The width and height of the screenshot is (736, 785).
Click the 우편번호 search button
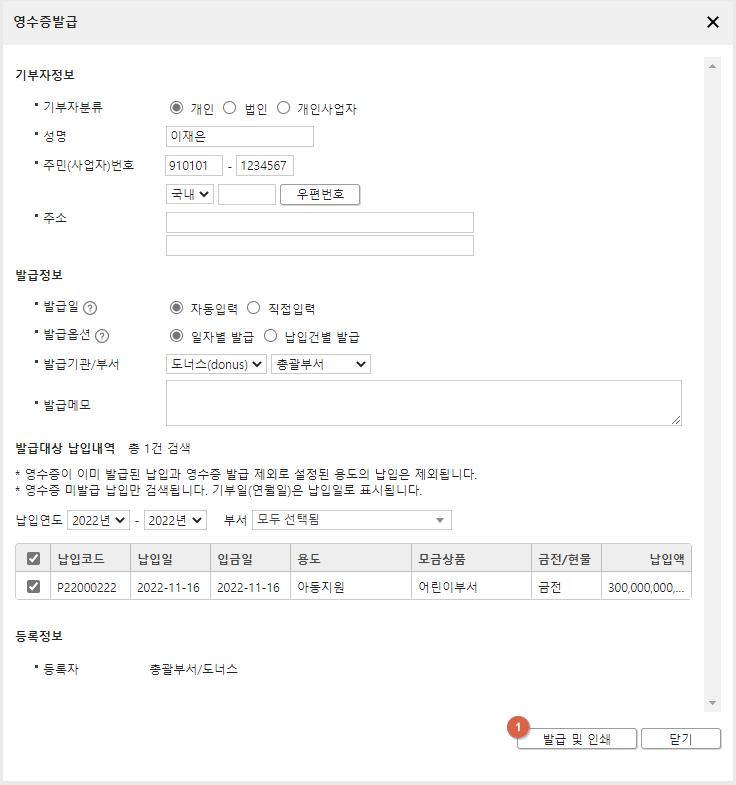point(320,194)
